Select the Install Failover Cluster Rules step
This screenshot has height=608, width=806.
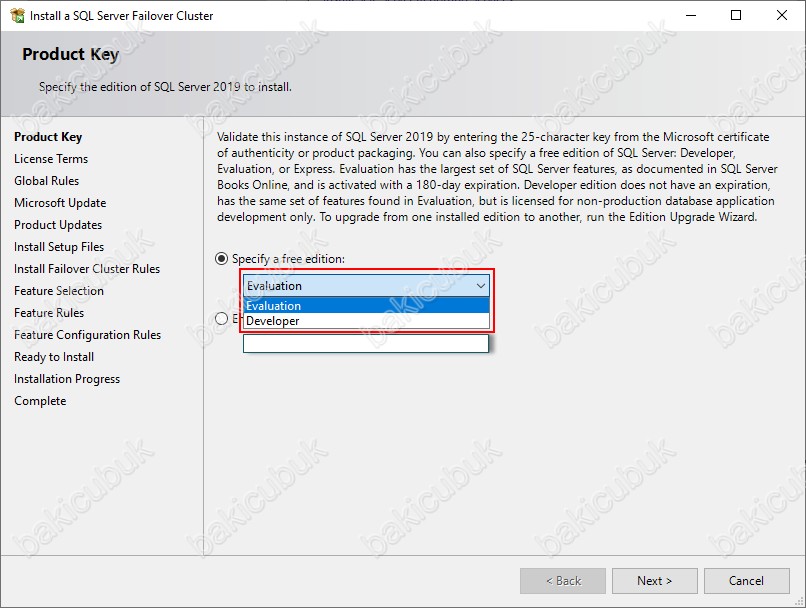[87, 269]
